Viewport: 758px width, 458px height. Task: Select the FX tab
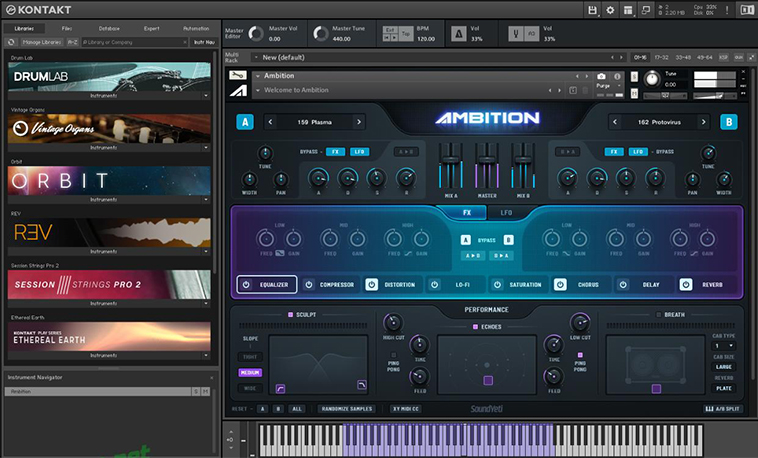467,213
